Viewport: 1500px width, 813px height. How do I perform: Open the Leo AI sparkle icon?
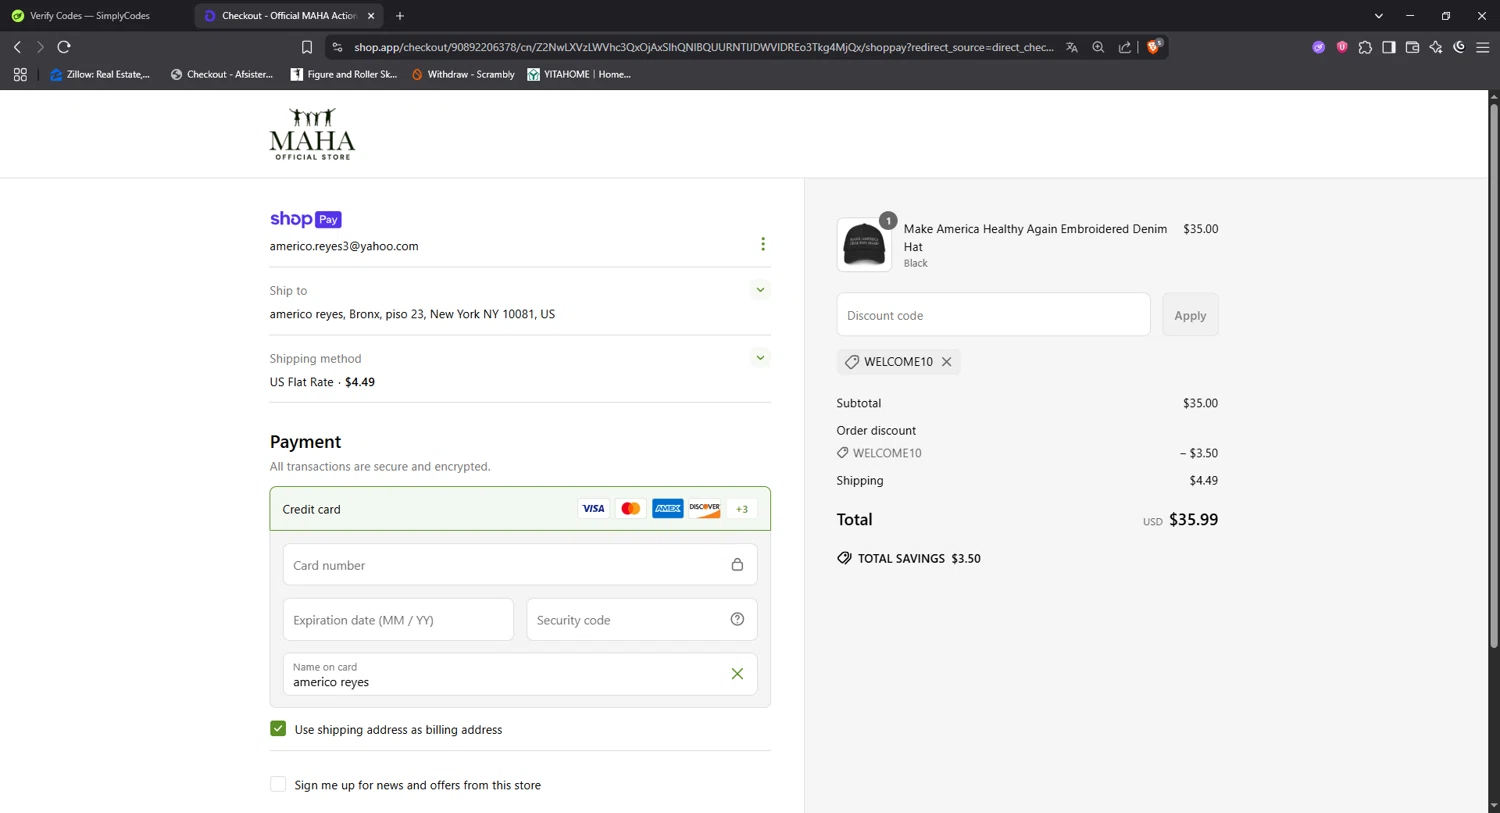pyautogui.click(x=1436, y=47)
